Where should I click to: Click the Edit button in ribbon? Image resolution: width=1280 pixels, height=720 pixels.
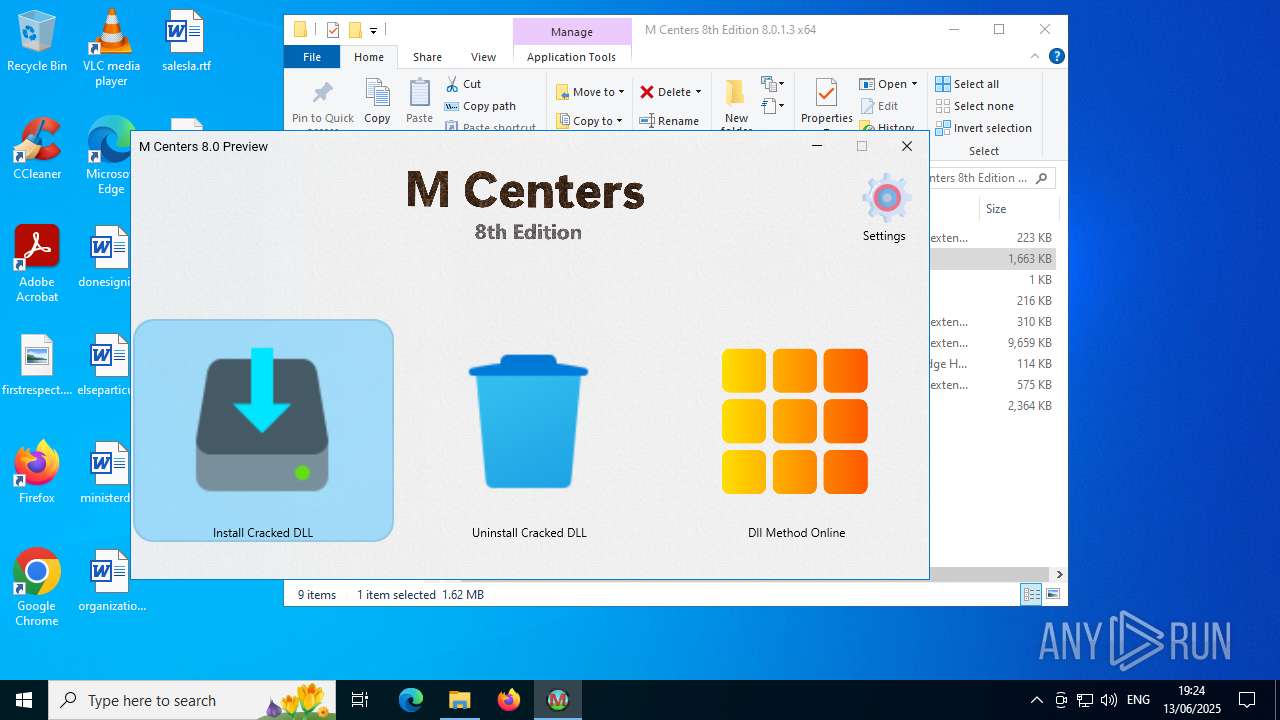point(878,106)
